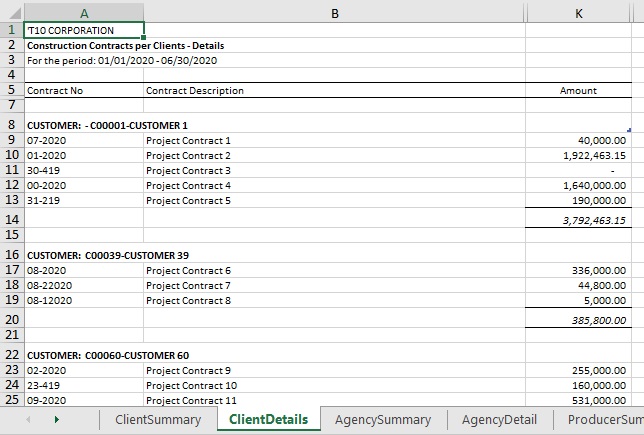Select contract number 08-22020 cell
Image resolution: width=644 pixels, height=435 pixels.
click(x=84, y=285)
